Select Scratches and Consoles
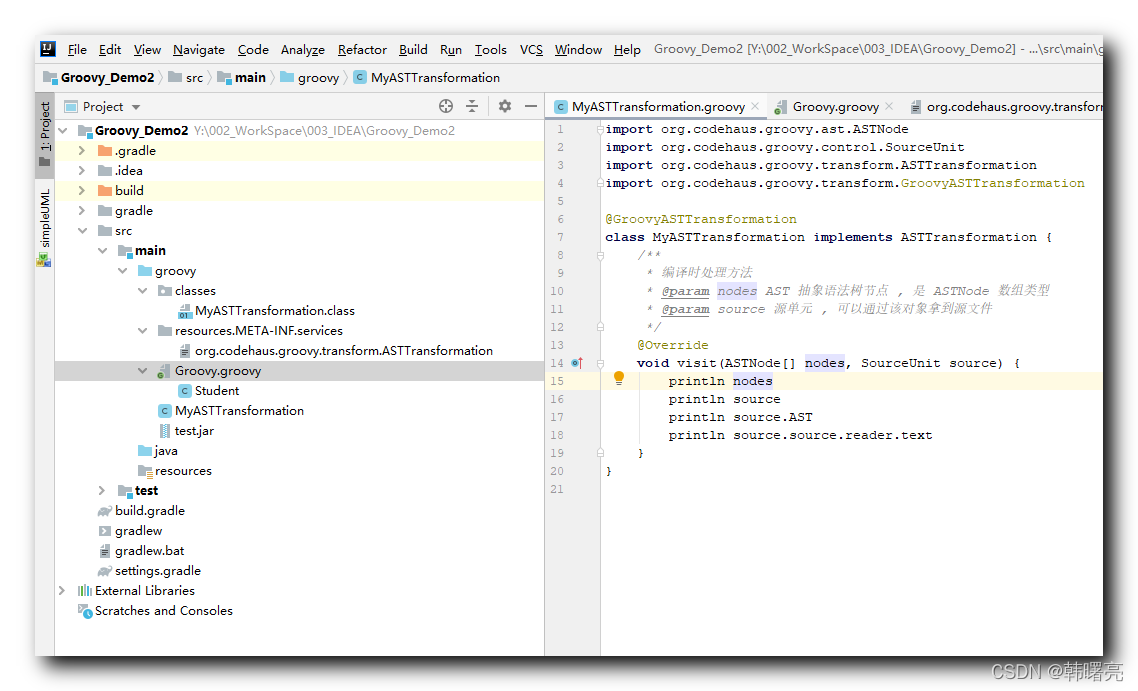 163,610
